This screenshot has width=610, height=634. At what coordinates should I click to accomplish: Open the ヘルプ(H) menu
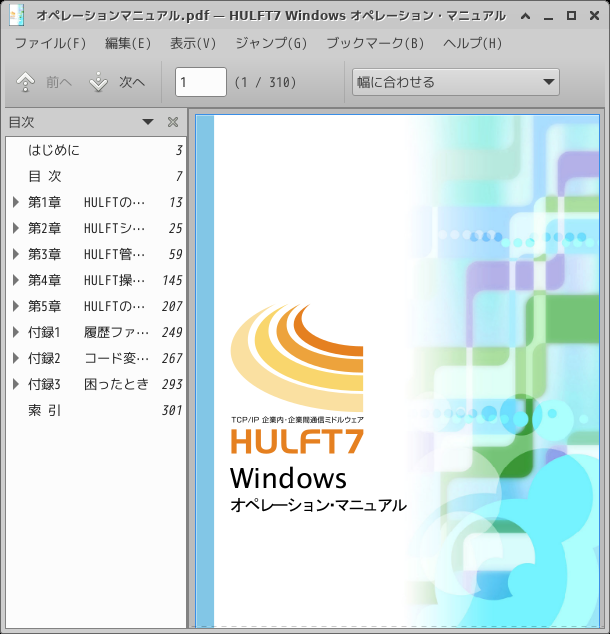pos(472,43)
